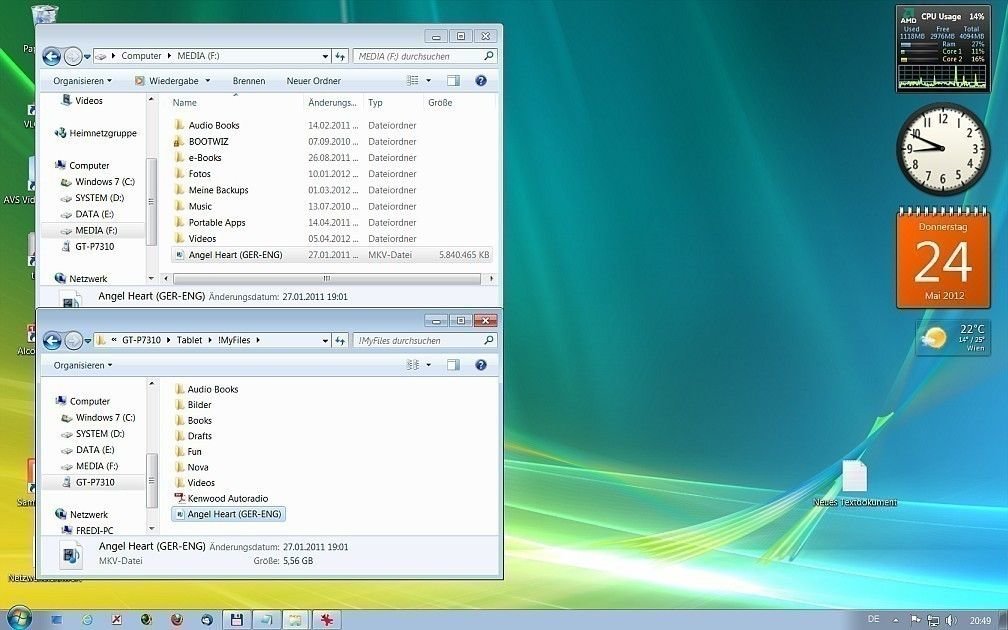Click the DE language indicator
The width and height of the screenshot is (1008, 630).
point(873,620)
